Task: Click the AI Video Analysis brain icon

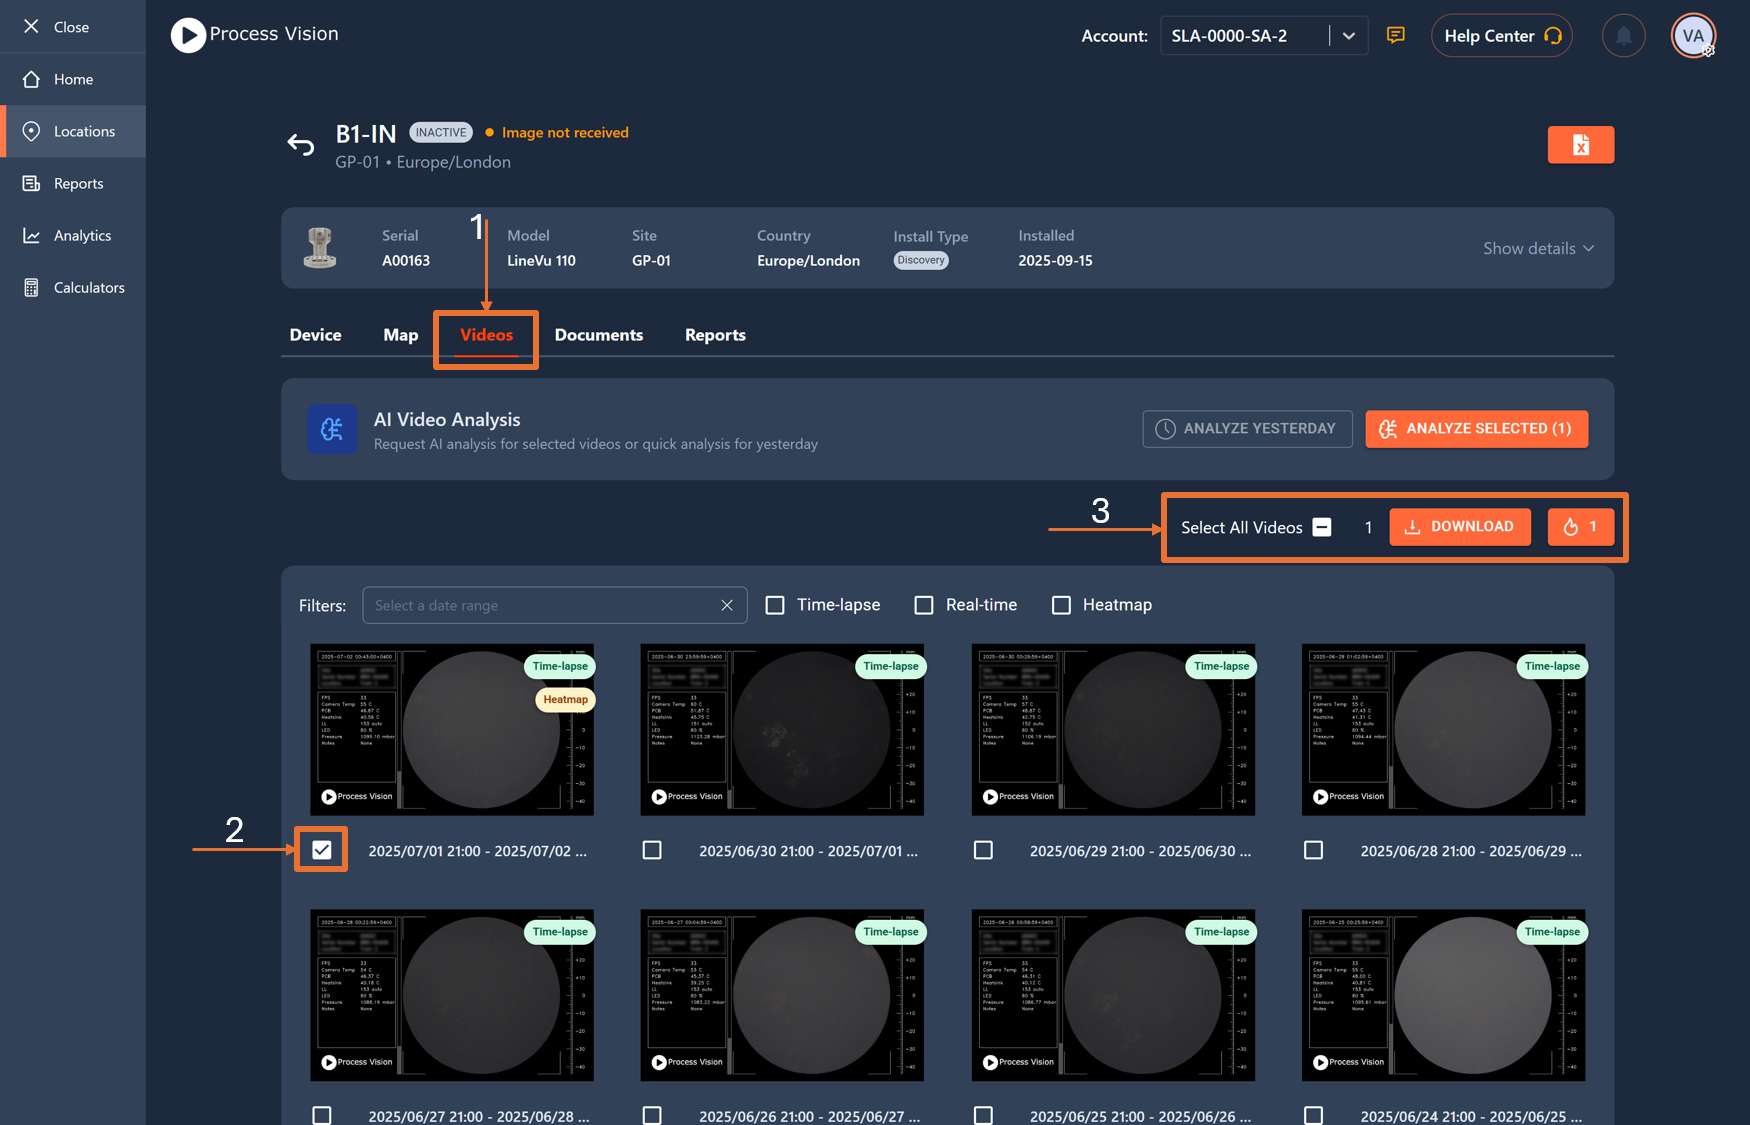Action: point(332,429)
